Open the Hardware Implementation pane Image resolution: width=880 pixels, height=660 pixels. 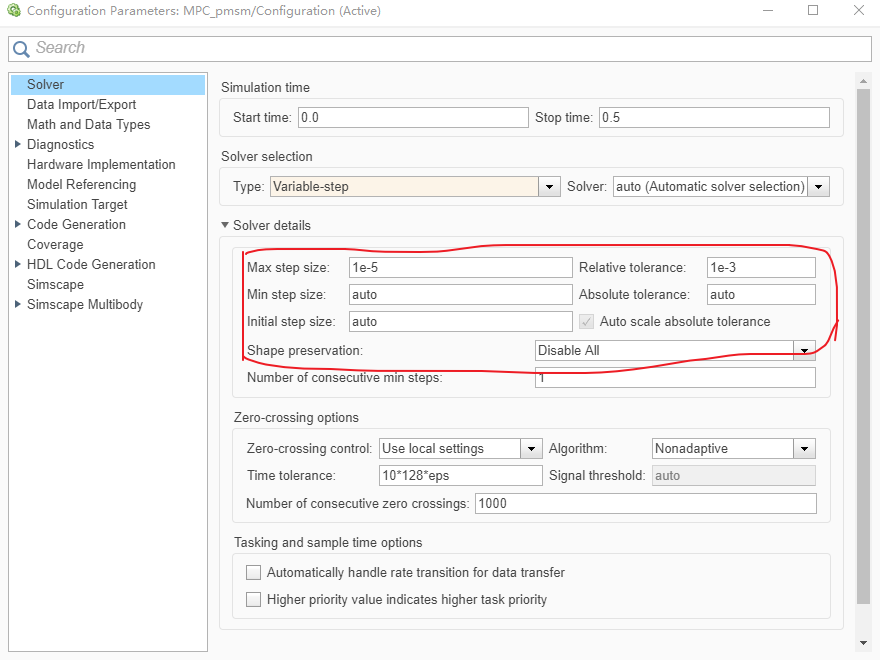[101, 164]
